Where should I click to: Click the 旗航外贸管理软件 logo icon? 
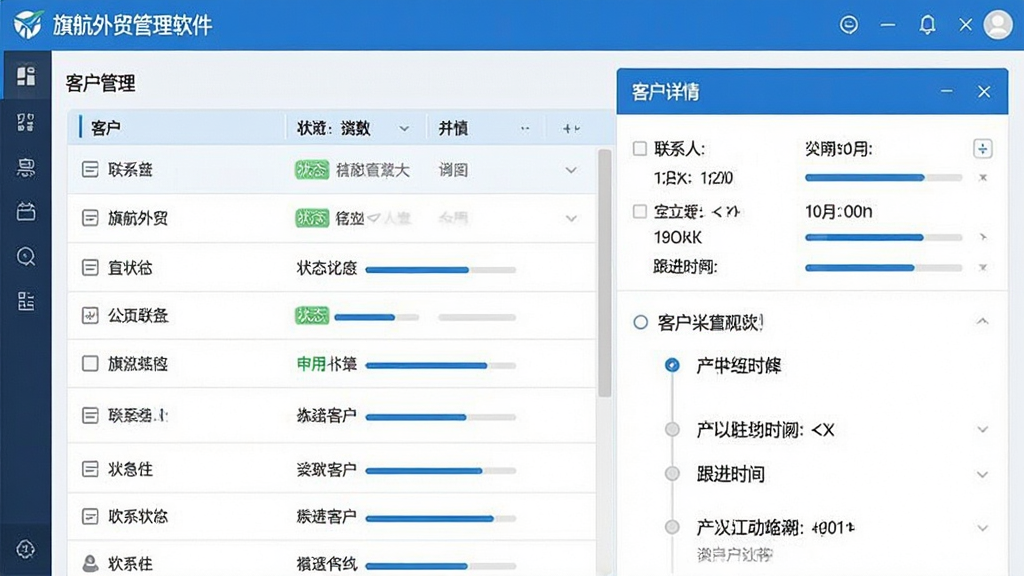[x=28, y=25]
